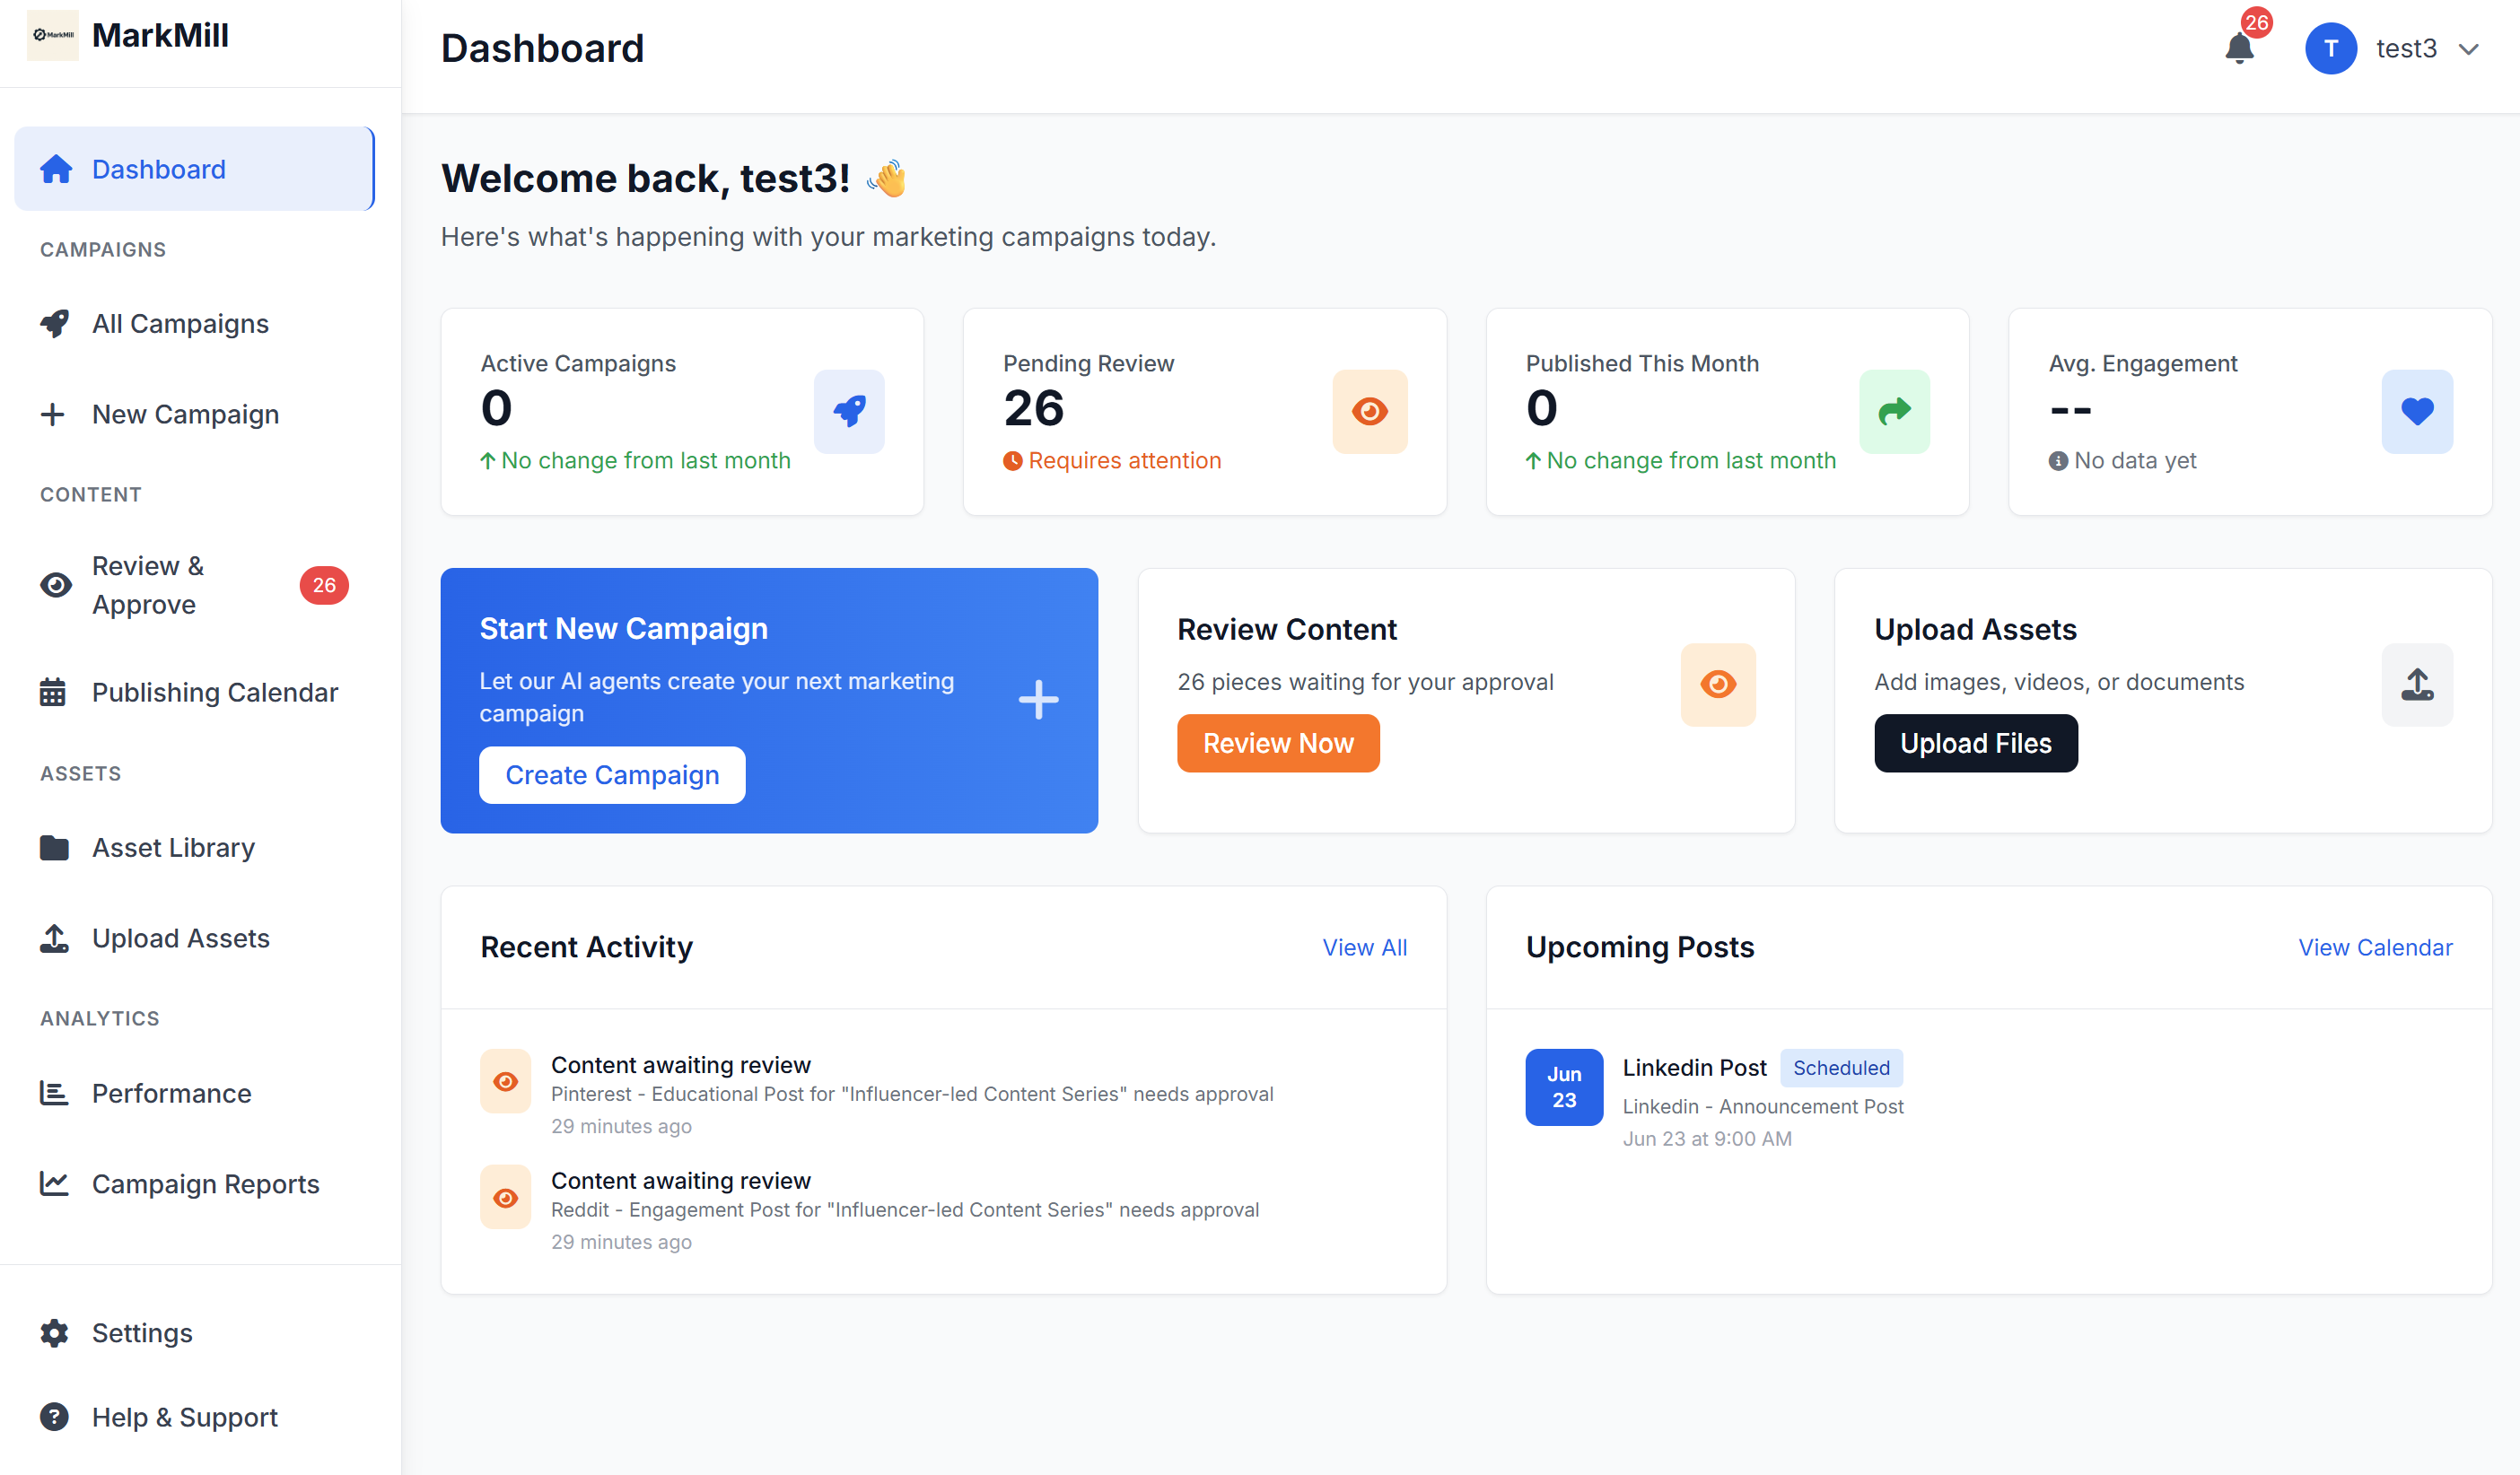
Task: Select the upload icon in Upload Assets card
Action: (2418, 685)
